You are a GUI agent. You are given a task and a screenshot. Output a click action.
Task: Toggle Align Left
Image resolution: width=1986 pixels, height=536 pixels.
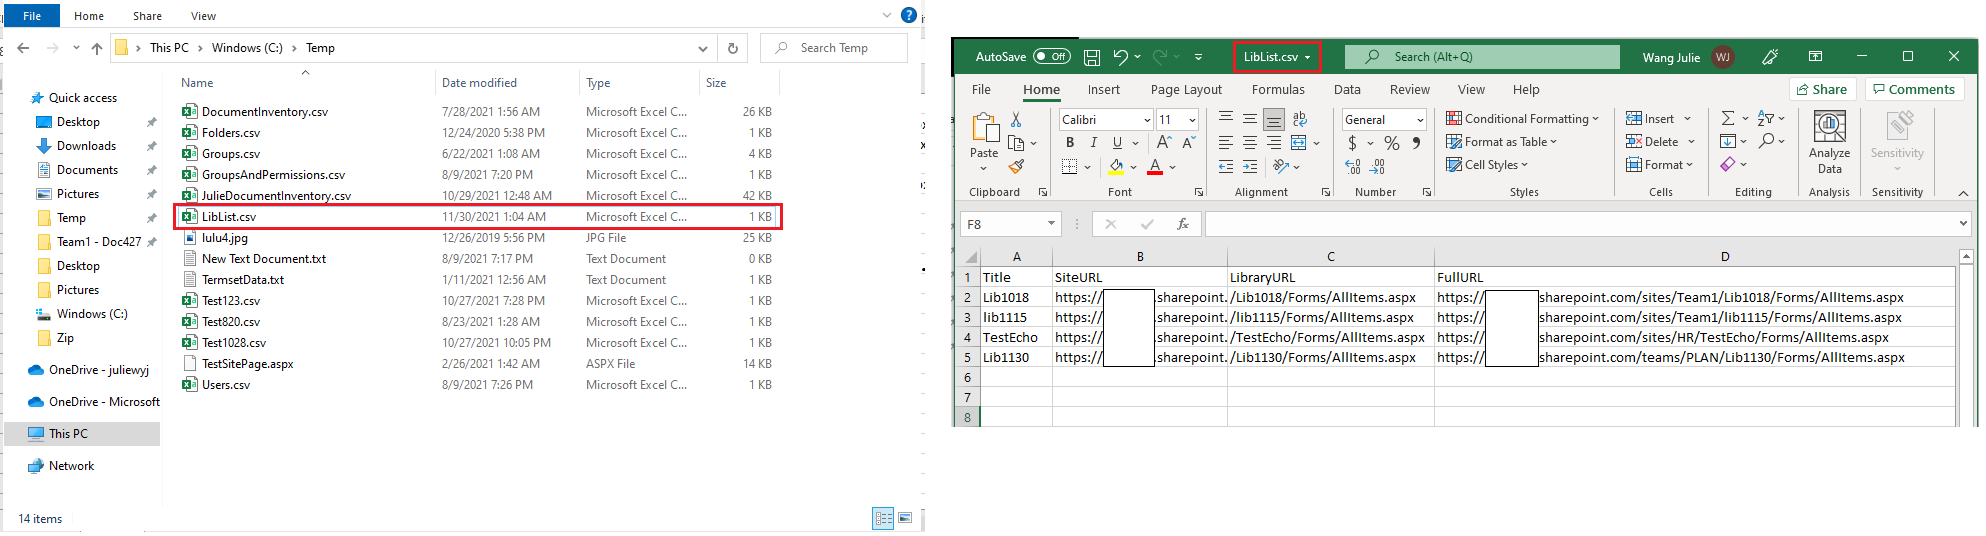[1226, 143]
